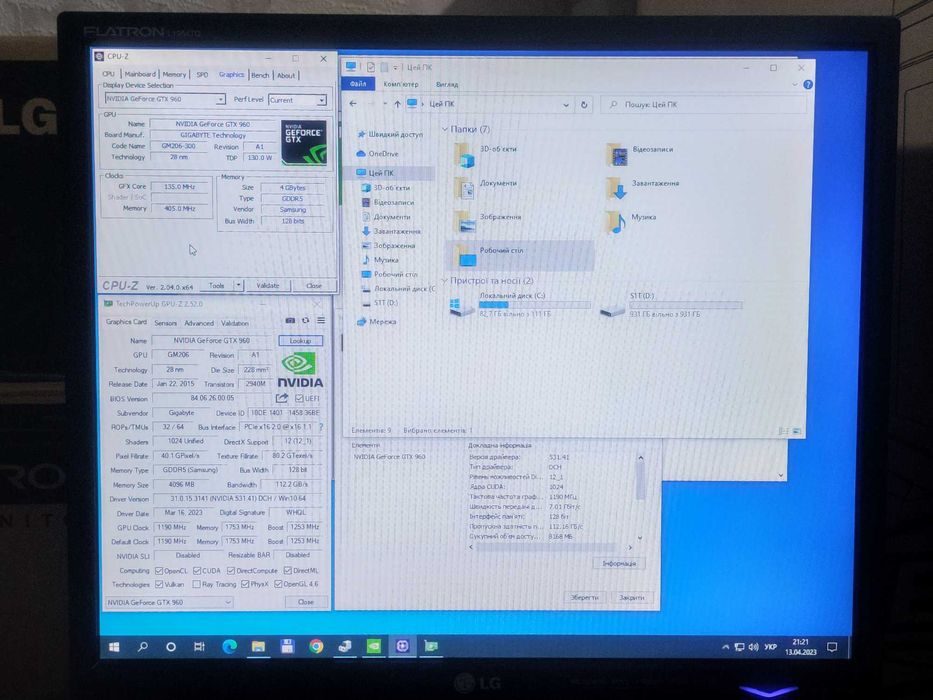Collapse the Пристрої та носії (2) group
The width and height of the screenshot is (933, 700).
pos(444,280)
